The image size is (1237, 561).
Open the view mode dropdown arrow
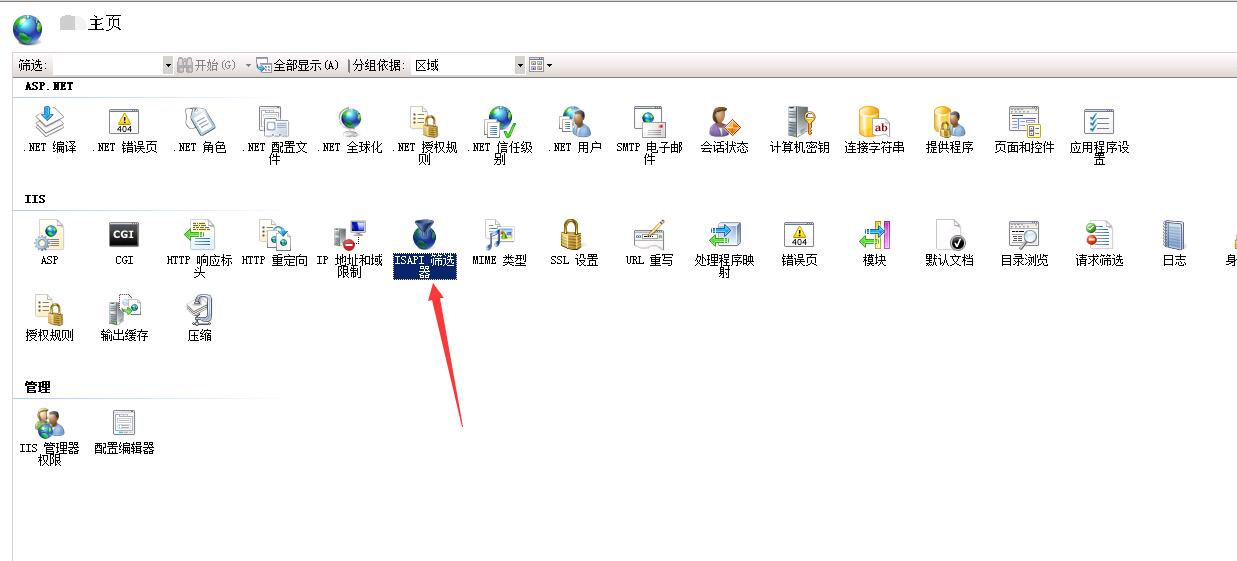(x=549, y=65)
